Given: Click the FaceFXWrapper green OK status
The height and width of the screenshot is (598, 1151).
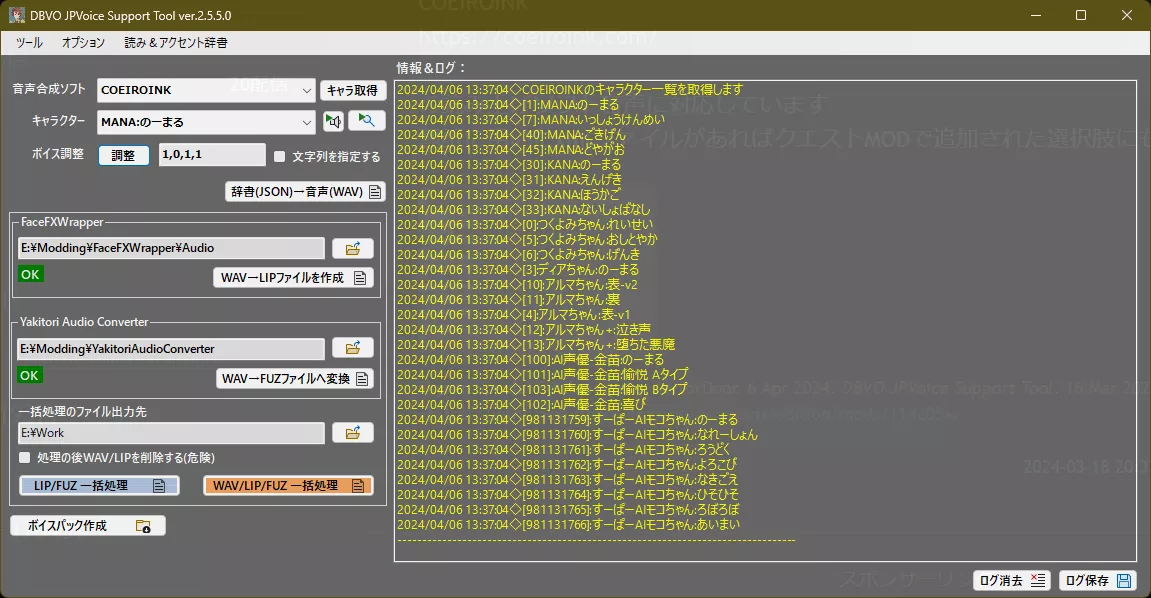Looking at the screenshot, I should pyautogui.click(x=31, y=274).
